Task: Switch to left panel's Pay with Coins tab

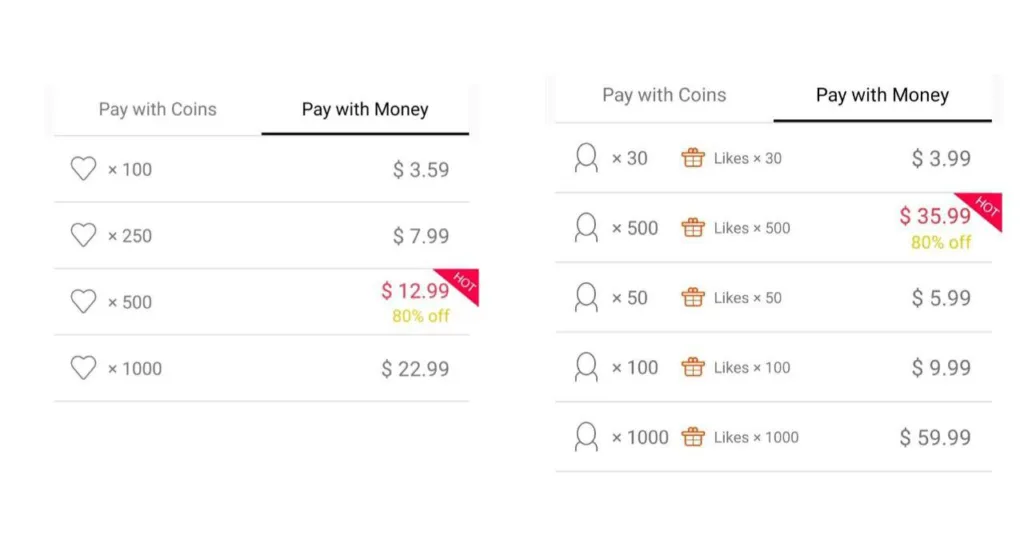Action: pos(158,109)
